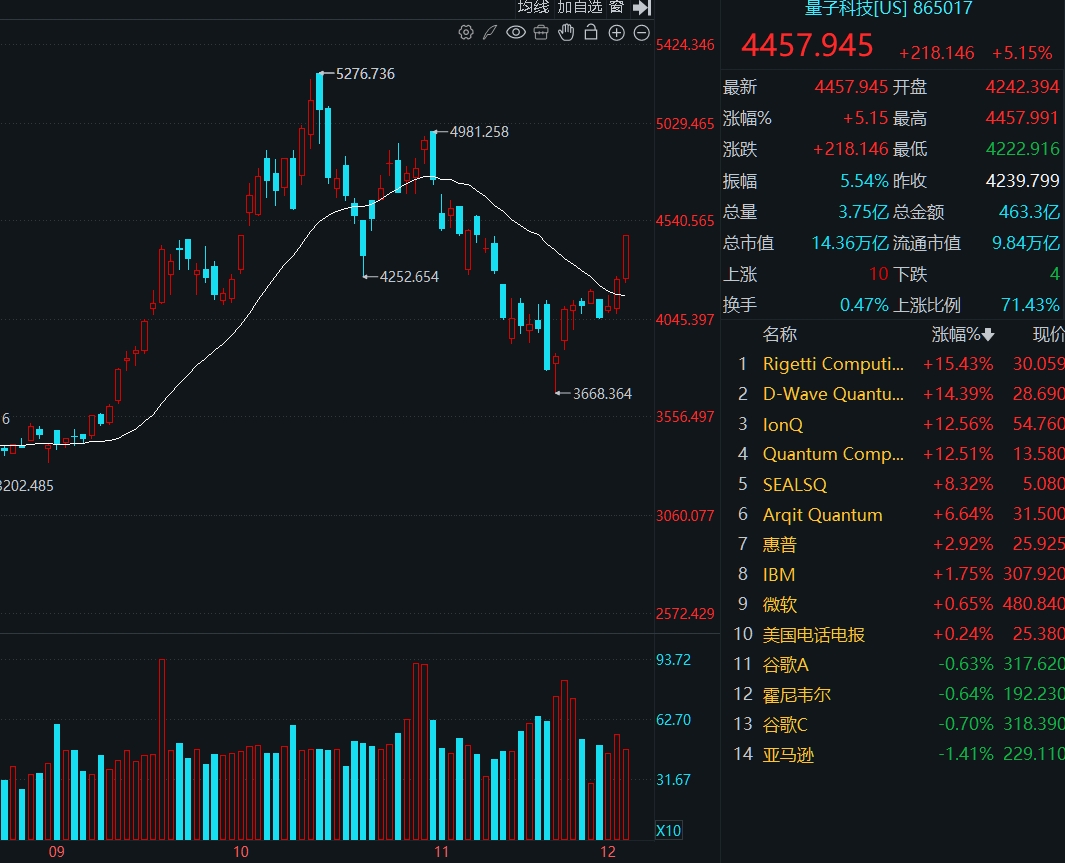1065x863 pixels.
Task: Zoom in with plus icon
Action: (616, 32)
